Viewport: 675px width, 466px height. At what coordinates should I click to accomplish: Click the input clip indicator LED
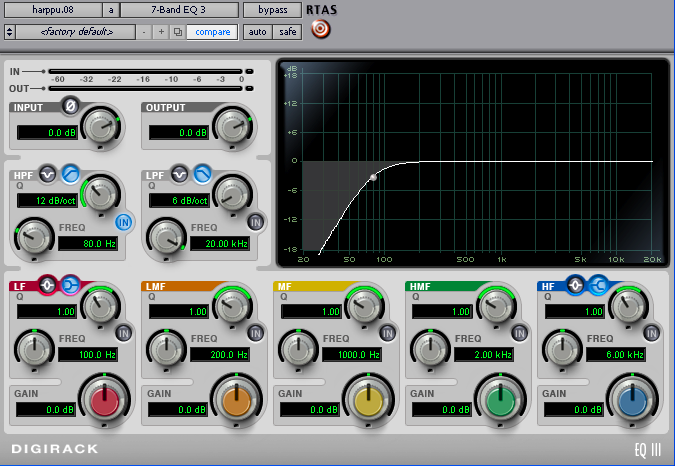249,71
